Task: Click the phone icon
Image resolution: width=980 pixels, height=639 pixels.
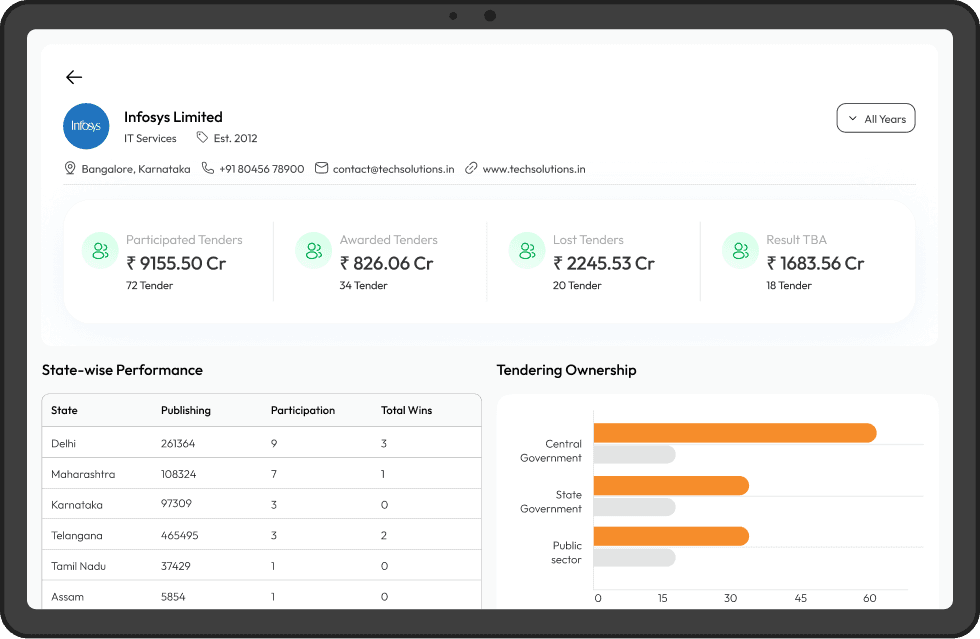Action: [x=208, y=169]
